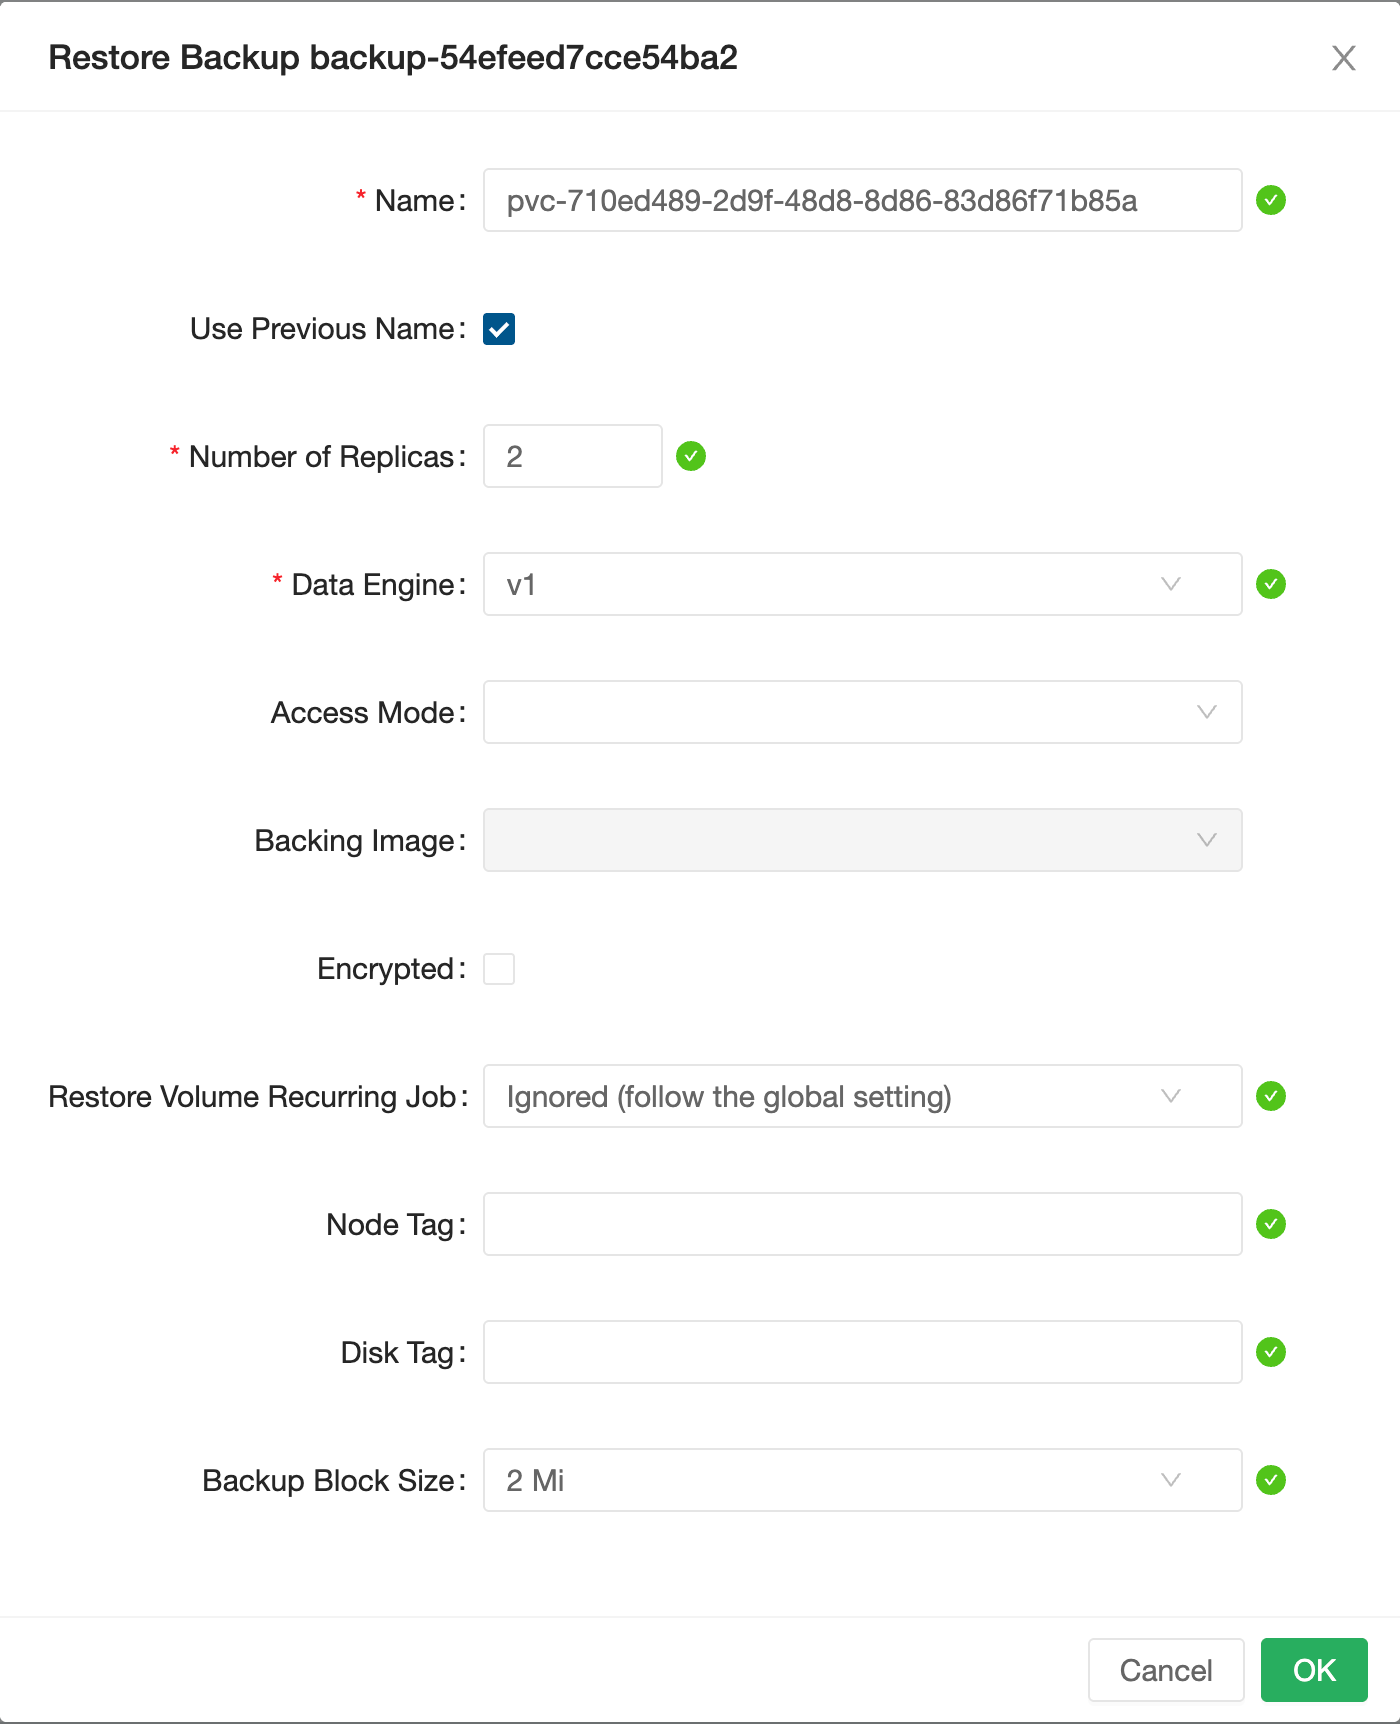Click the green check beside Backup Block Size
Screen dimensions: 1400x1724
pyautogui.click(x=1271, y=1480)
